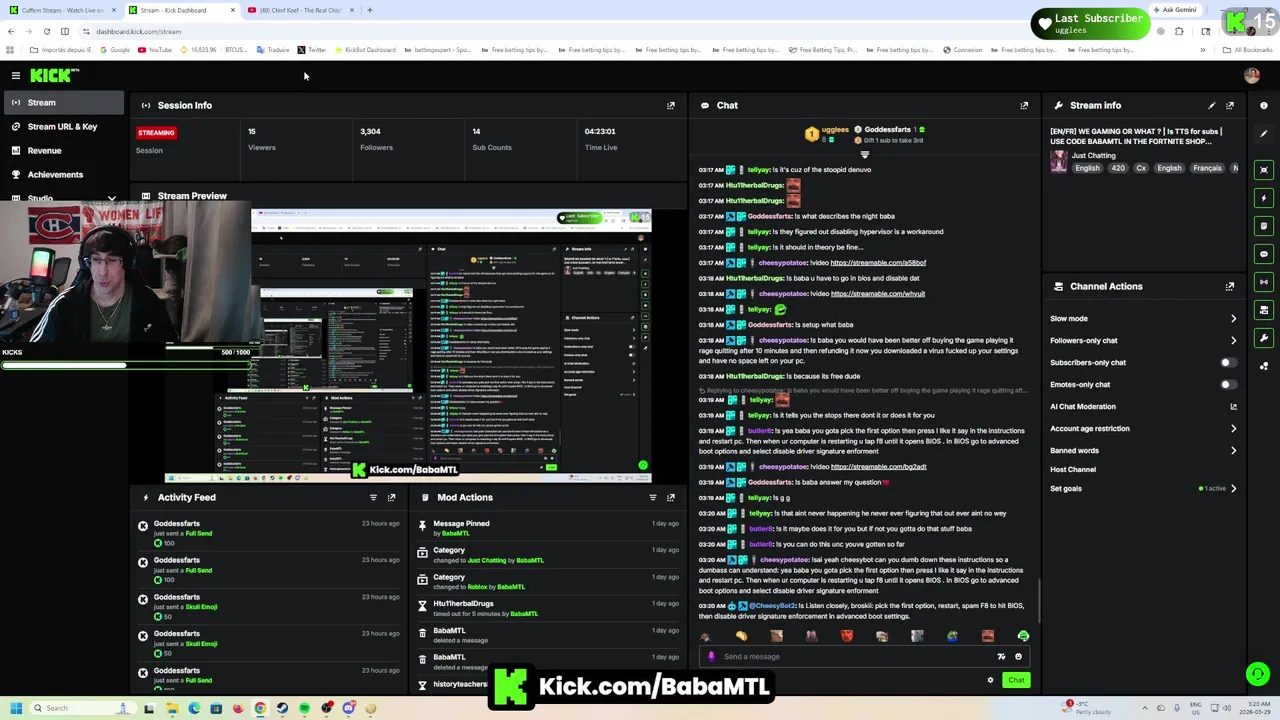Screen dimensions: 1280x720
Task: Toggle the lightning activity widget icon in sidebar
Action: click(x=1264, y=198)
